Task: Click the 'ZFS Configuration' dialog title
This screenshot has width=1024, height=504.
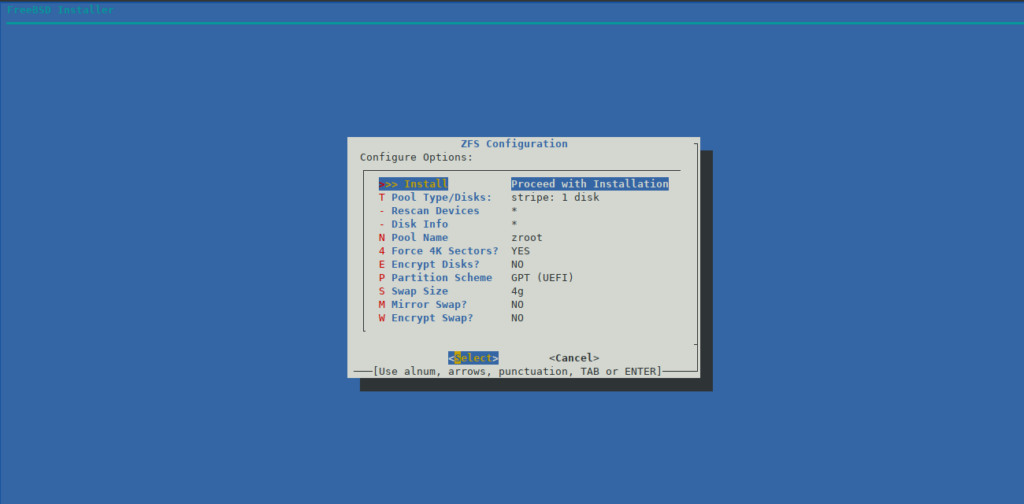Action: coord(514,144)
